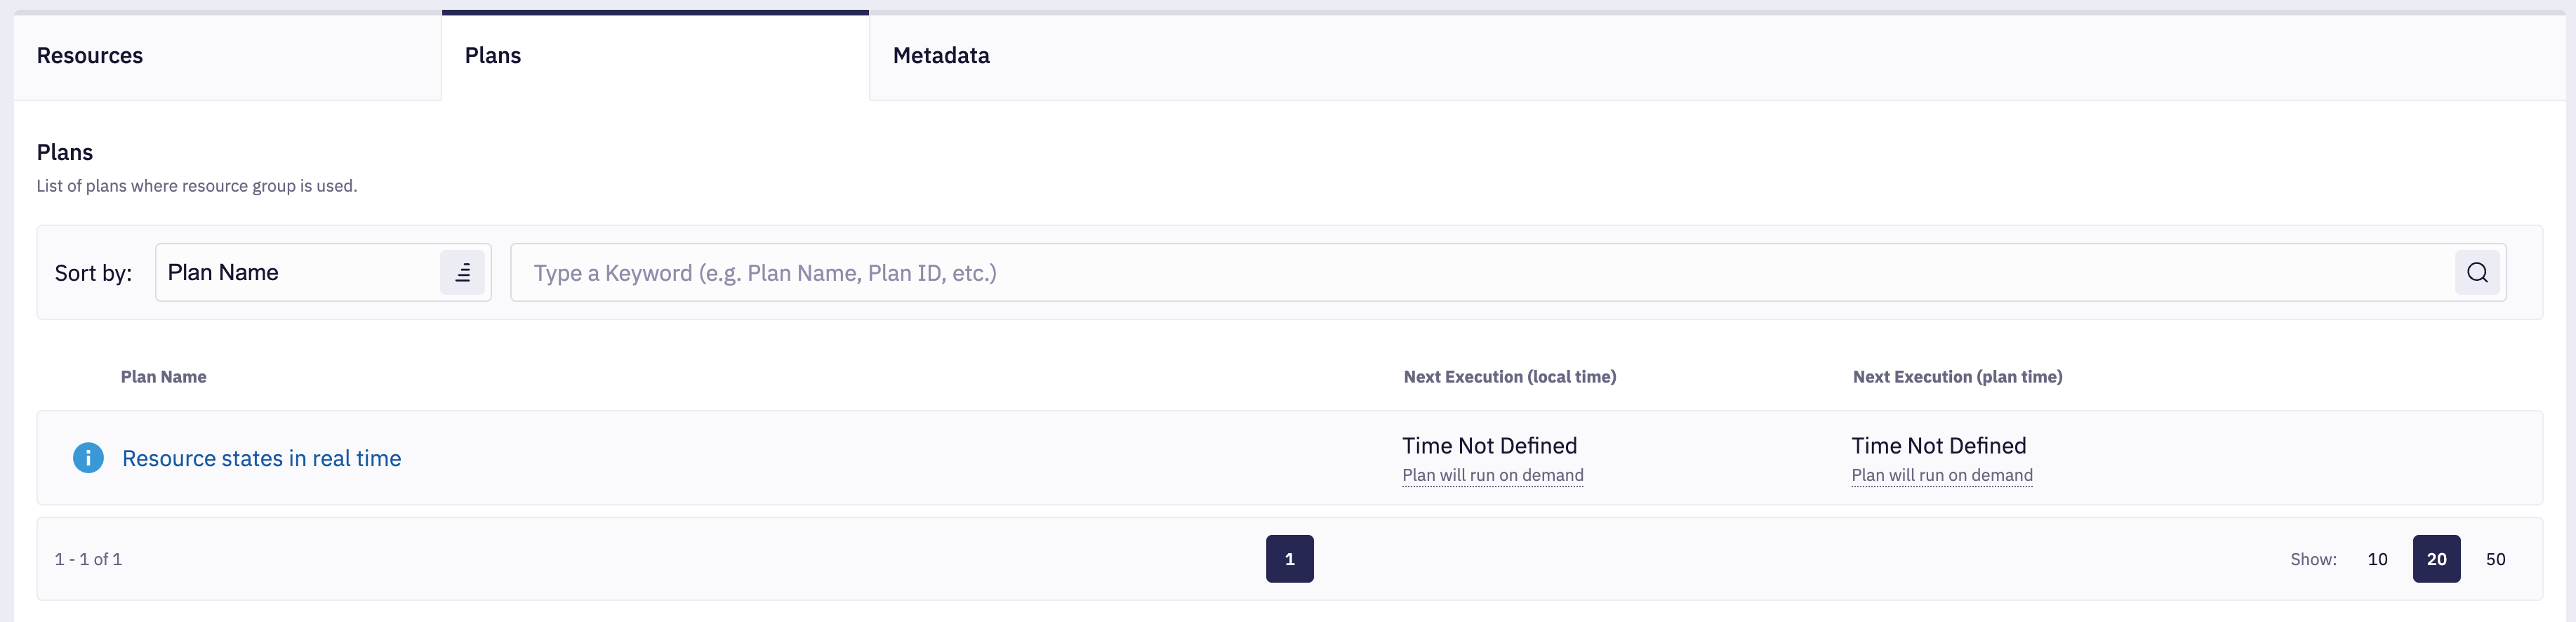The width and height of the screenshot is (2576, 622).
Task: Open the Resource states in real time link
Action: pyautogui.click(x=261, y=458)
